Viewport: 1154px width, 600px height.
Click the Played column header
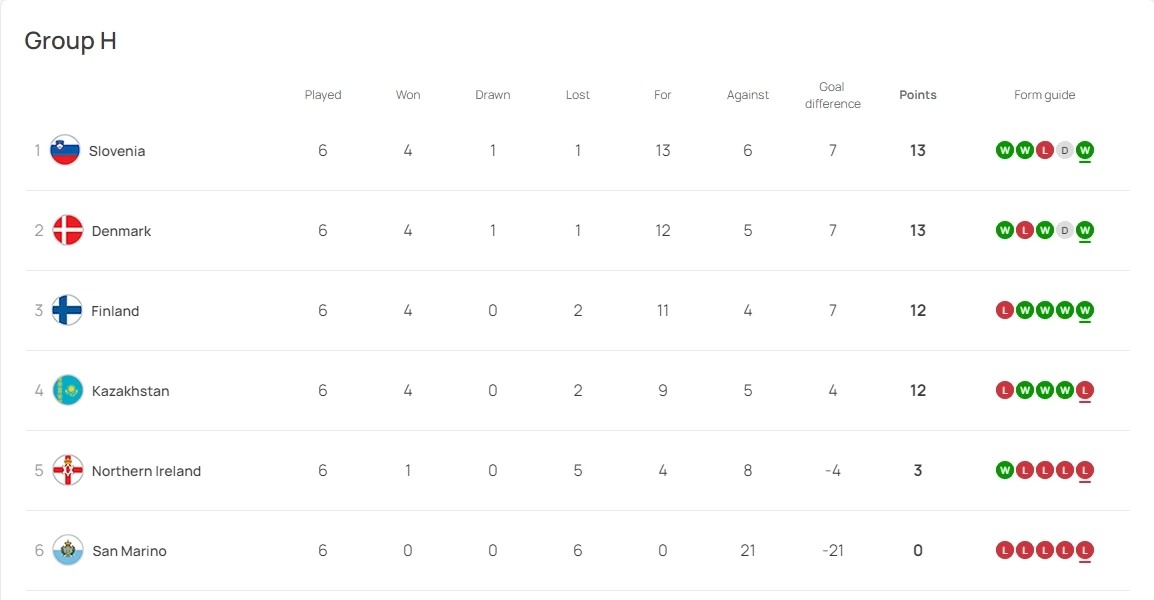tap(323, 95)
